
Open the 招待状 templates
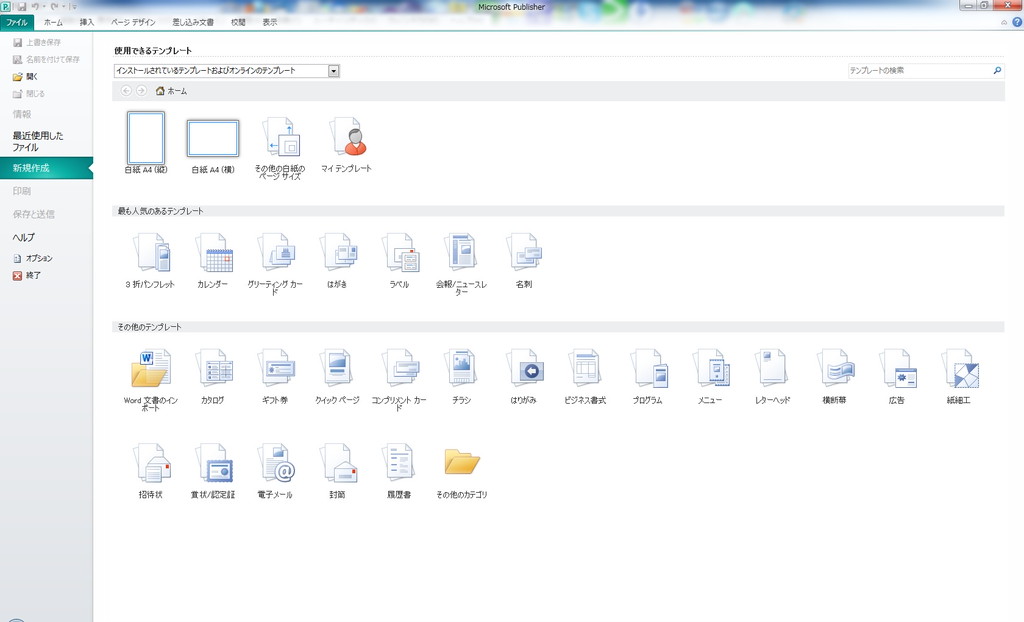click(150, 471)
